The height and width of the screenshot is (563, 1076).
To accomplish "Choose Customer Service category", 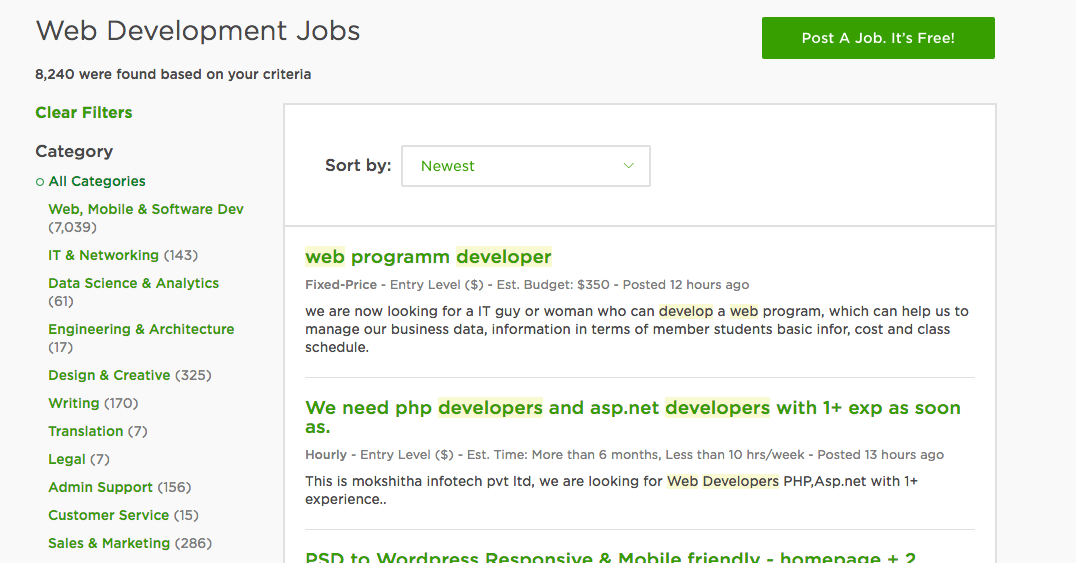I will pyautogui.click(x=108, y=516).
